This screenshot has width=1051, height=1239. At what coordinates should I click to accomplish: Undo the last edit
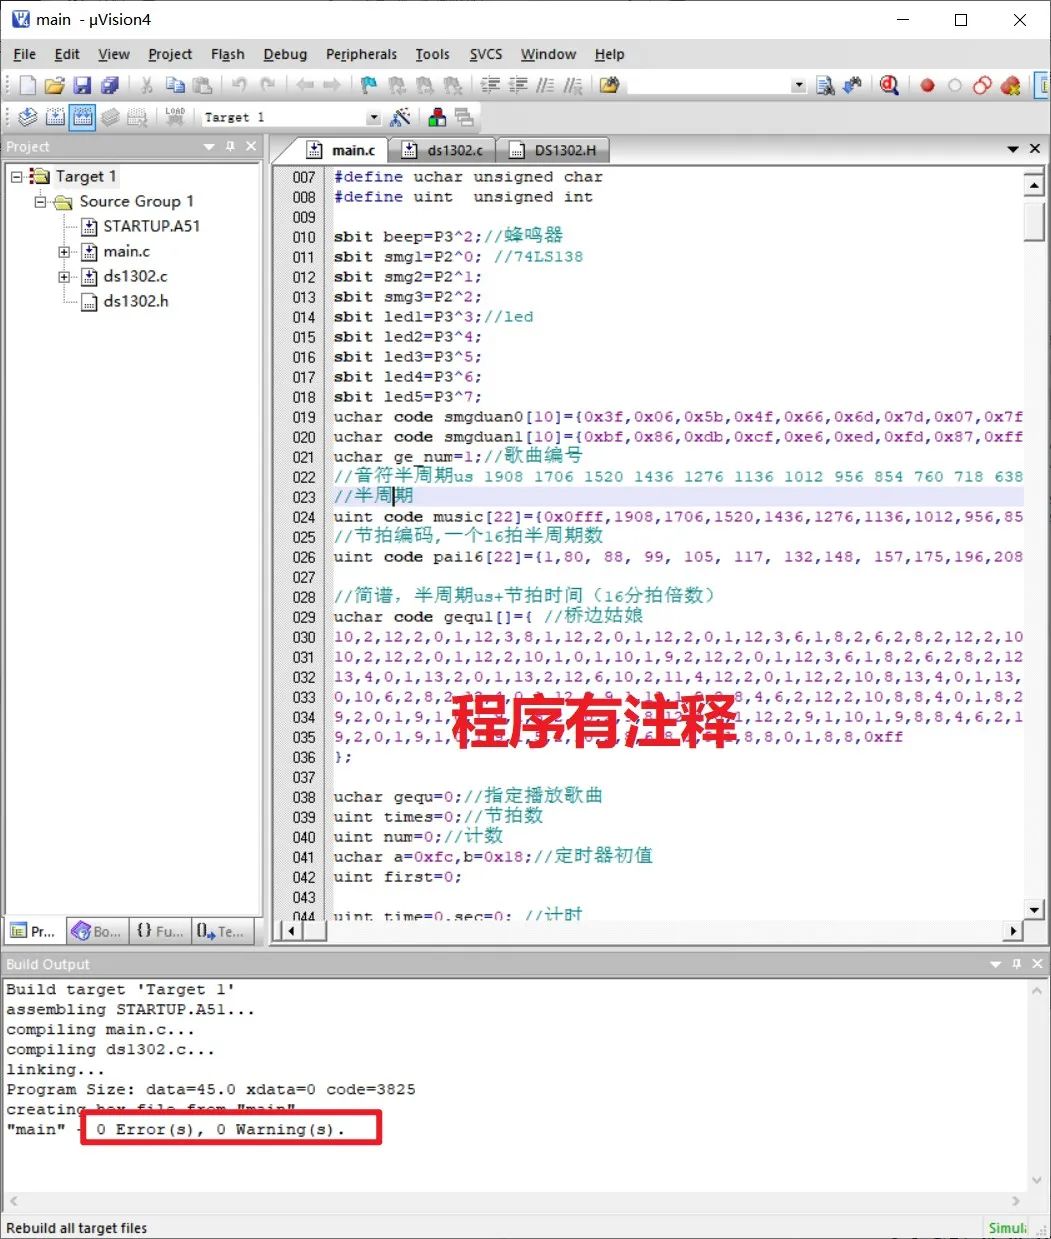pyautogui.click(x=239, y=86)
